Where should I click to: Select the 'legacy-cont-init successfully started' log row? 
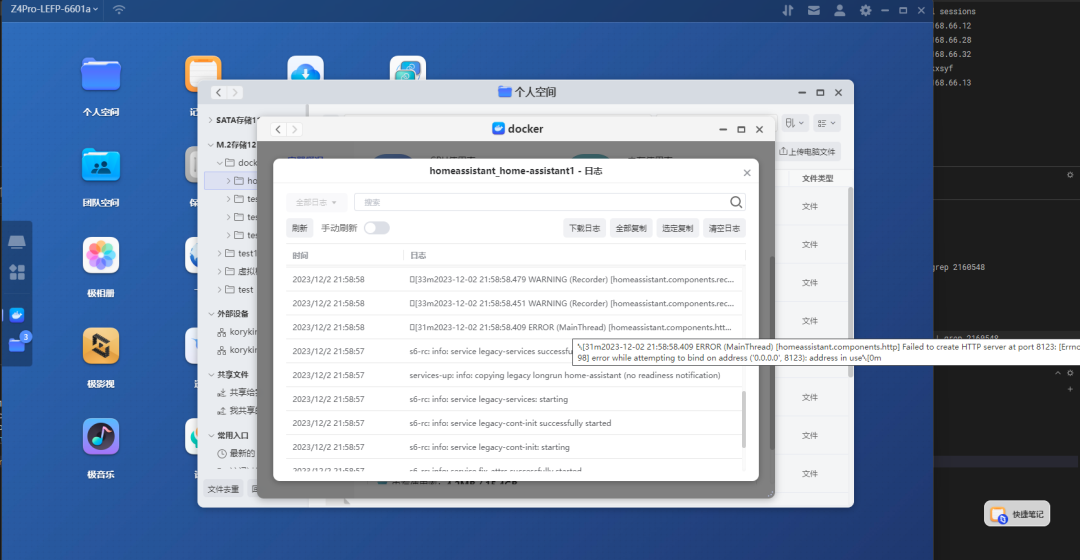[515, 423]
